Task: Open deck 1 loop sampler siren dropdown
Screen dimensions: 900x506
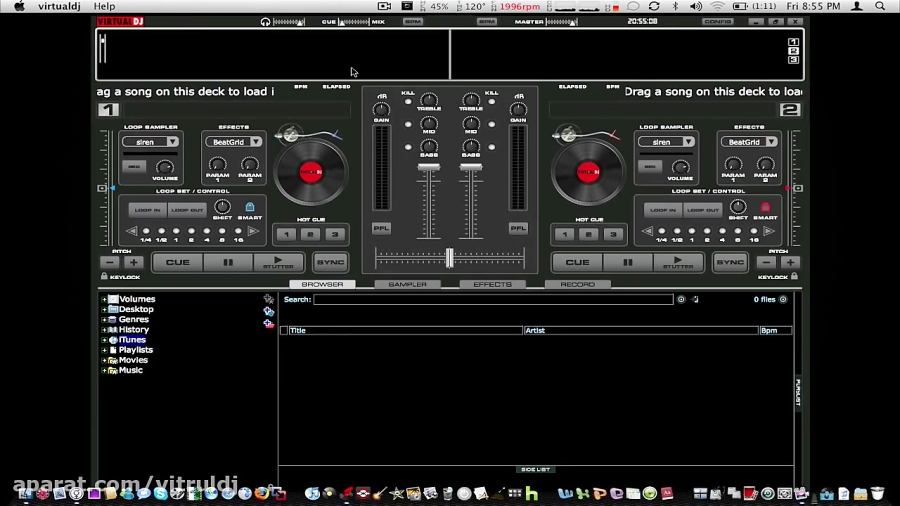Action: pyautogui.click(x=172, y=142)
